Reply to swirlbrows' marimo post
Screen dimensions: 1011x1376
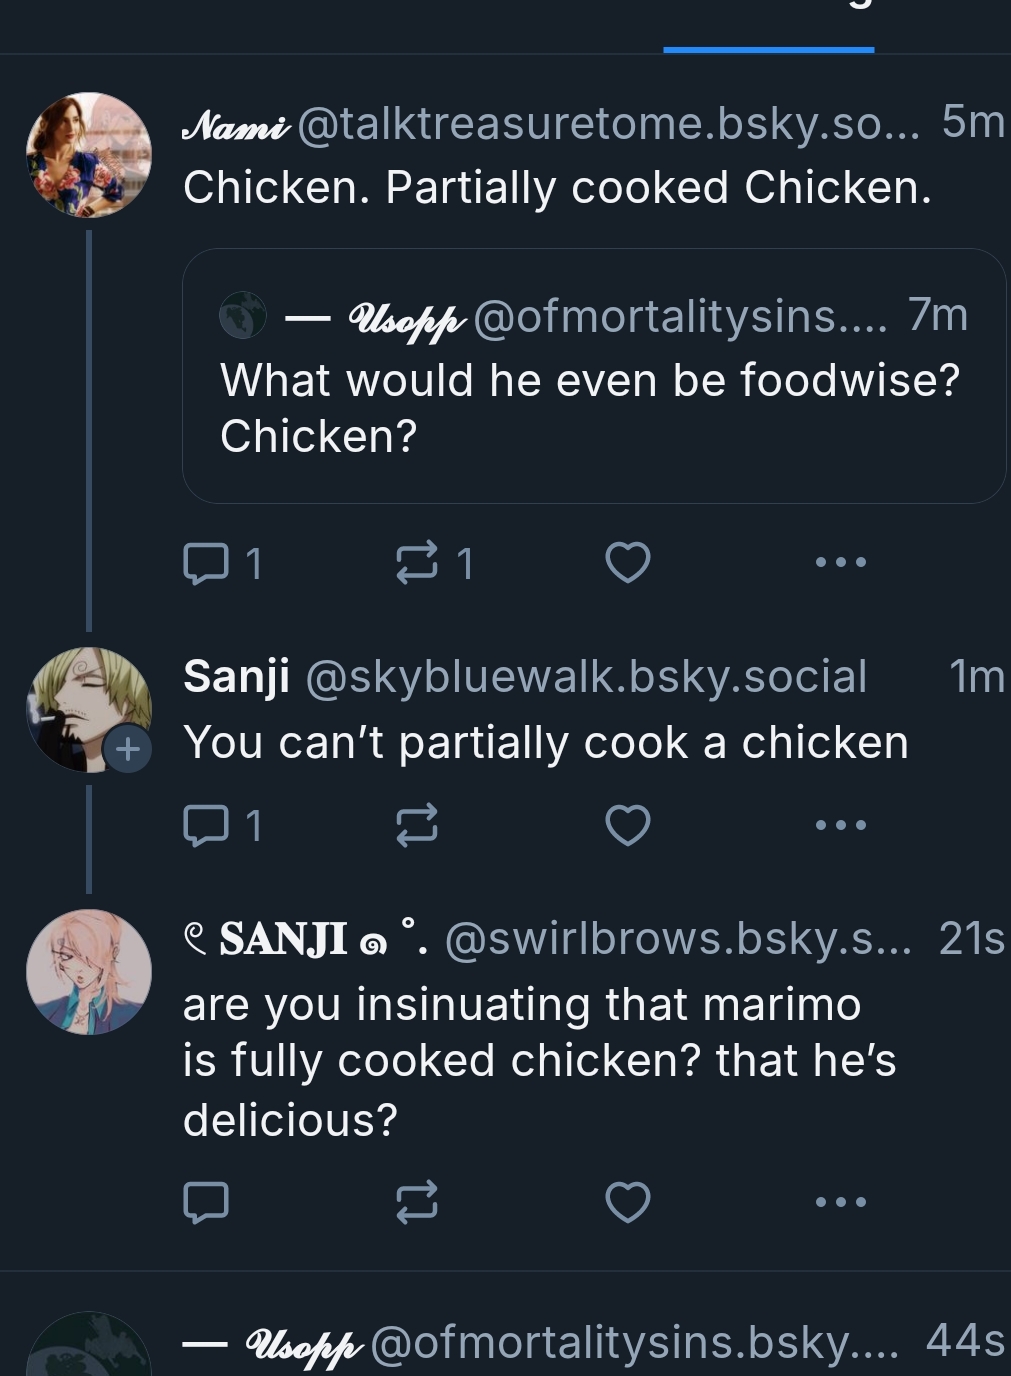[207, 1202]
